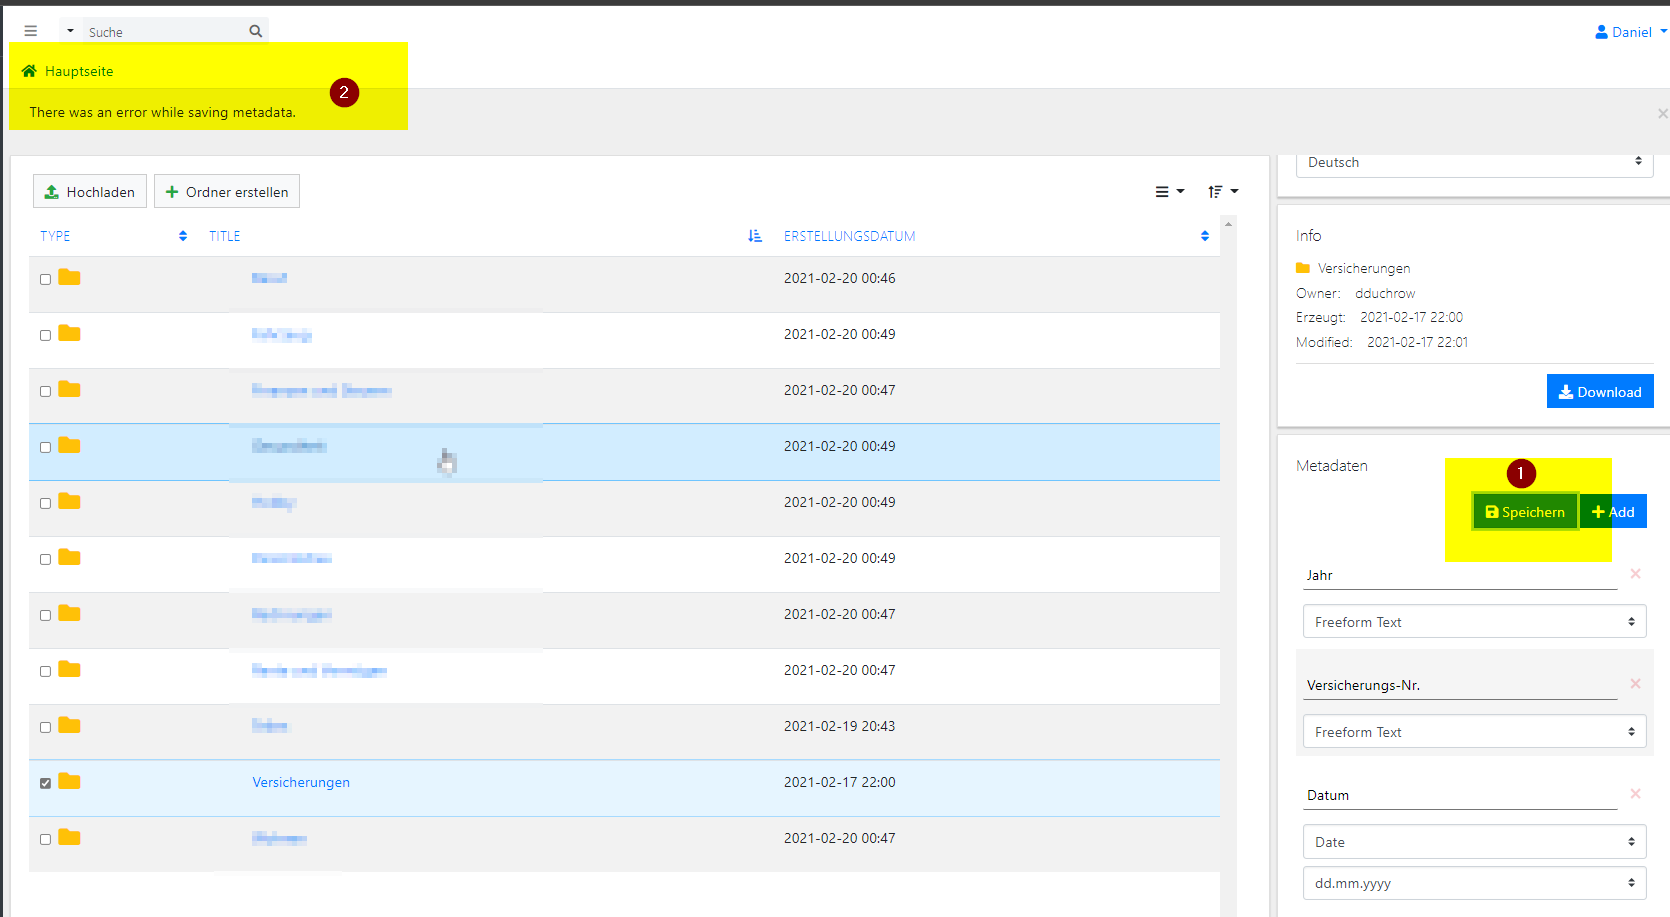Click the magnifier search icon
The height and width of the screenshot is (917, 1670).
point(256,31)
